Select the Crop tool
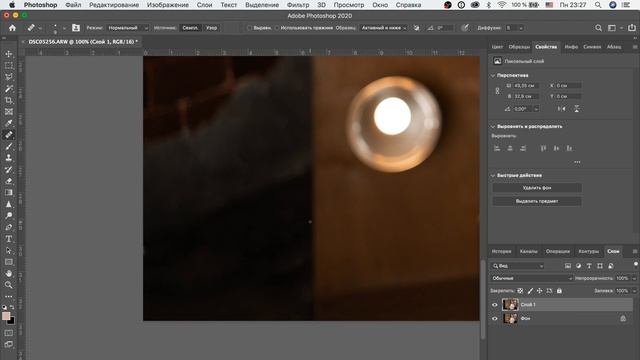This screenshot has height=360, width=640. coord(9,100)
